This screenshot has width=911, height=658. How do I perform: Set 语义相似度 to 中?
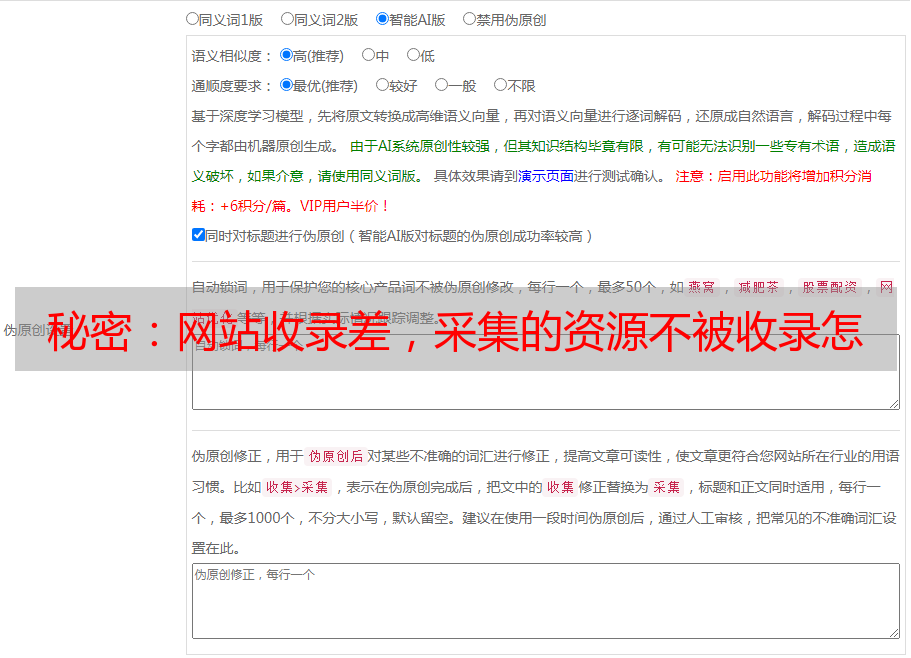368,55
